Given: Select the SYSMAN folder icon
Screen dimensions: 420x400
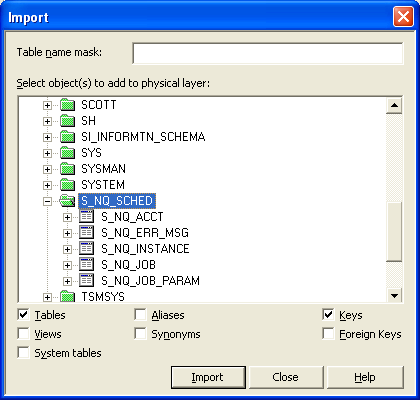Looking at the screenshot, I should [68, 169].
